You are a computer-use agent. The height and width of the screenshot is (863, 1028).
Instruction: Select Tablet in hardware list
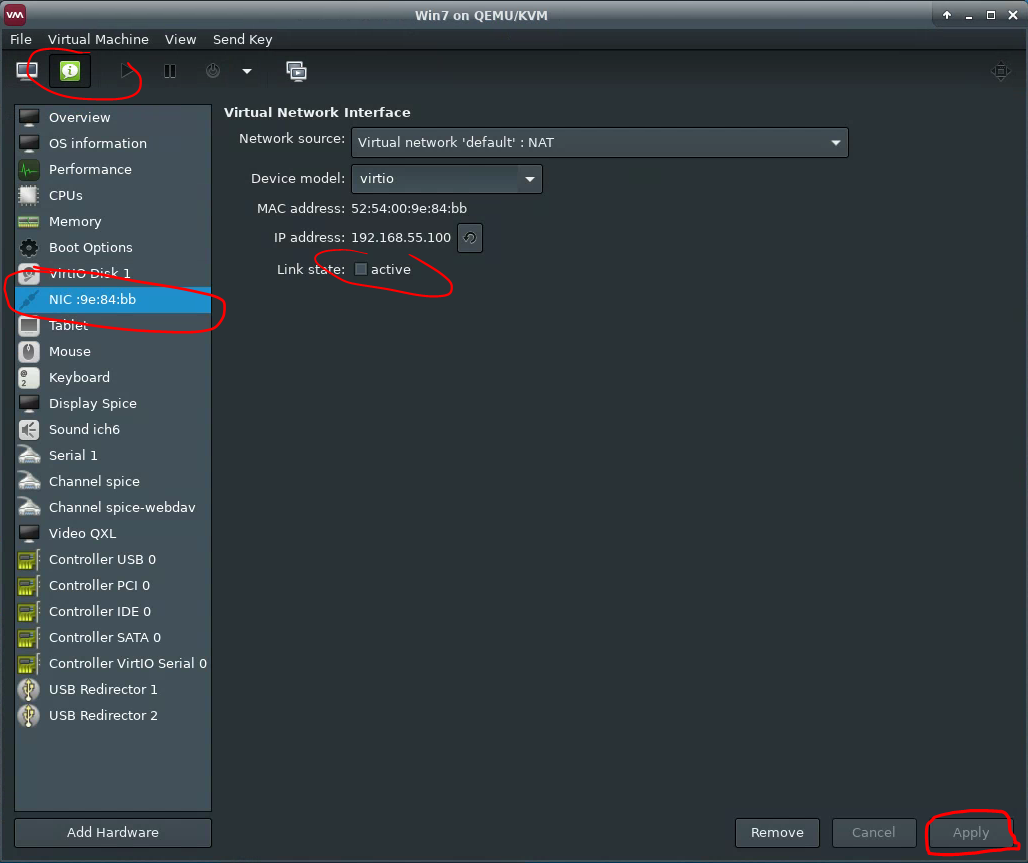tap(113, 326)
